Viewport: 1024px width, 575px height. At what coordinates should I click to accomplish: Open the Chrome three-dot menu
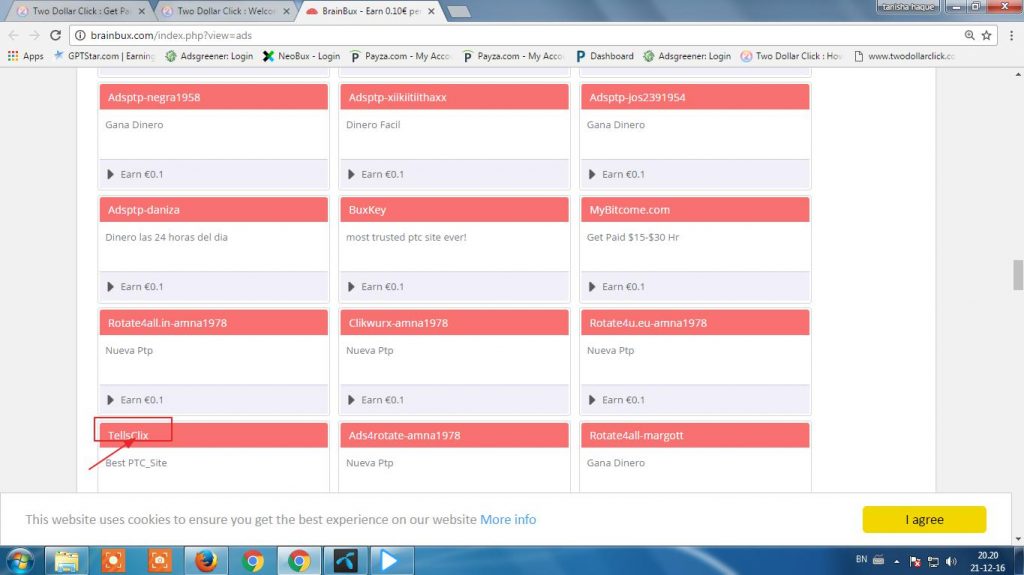click(x=1008, y=34)
